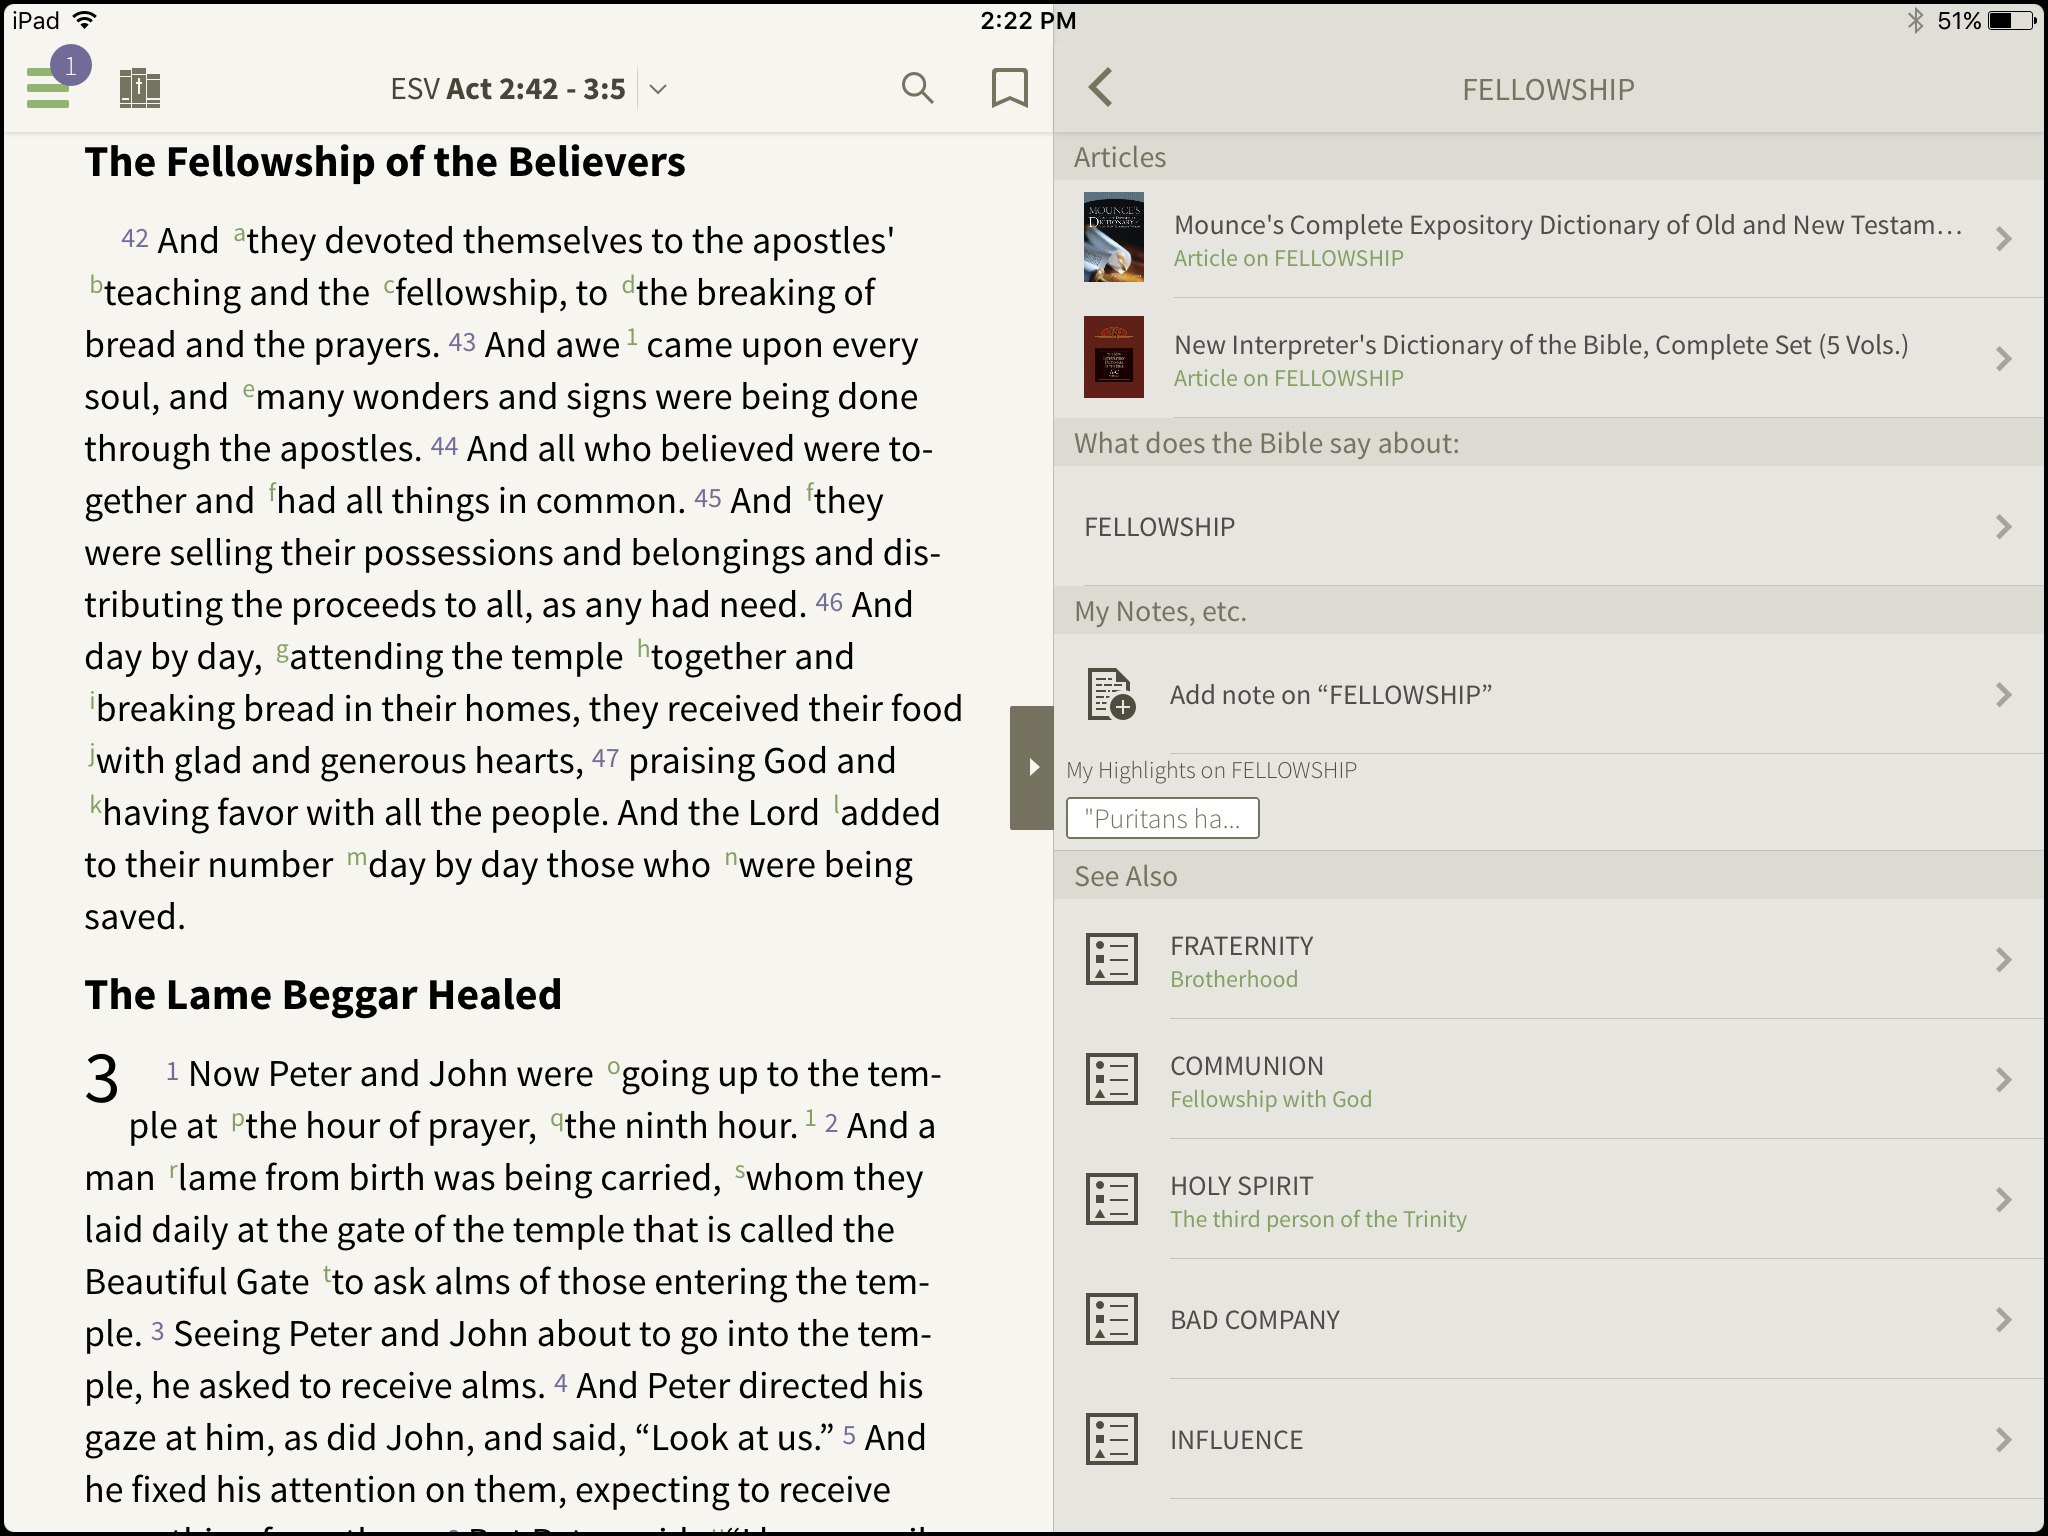
Task: Tap verse number 47
Action: (x=605, y=758)
